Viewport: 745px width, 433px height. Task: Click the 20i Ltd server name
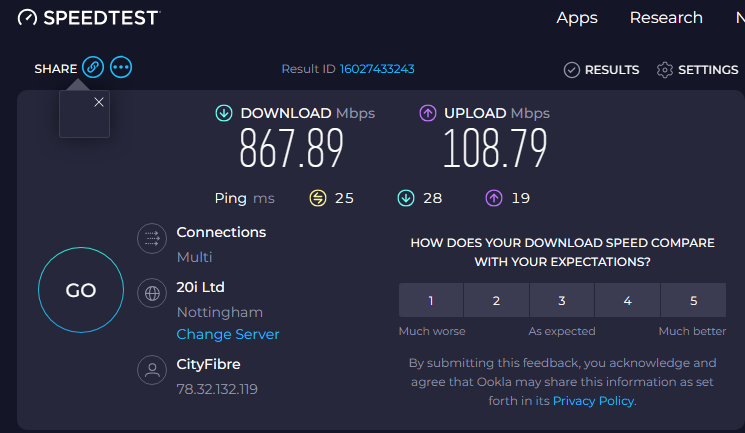pos(201,287)
